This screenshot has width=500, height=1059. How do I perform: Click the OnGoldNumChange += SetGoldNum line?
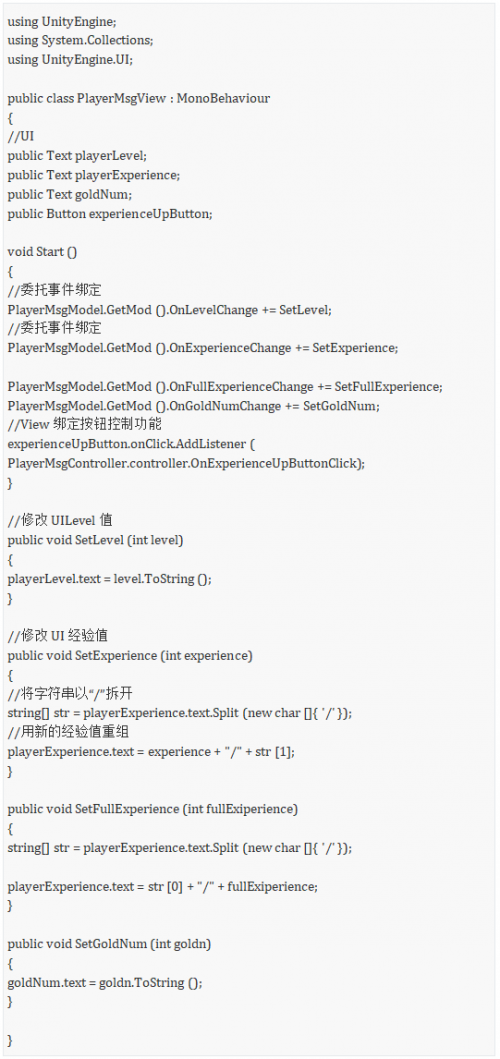coord(193,406)
